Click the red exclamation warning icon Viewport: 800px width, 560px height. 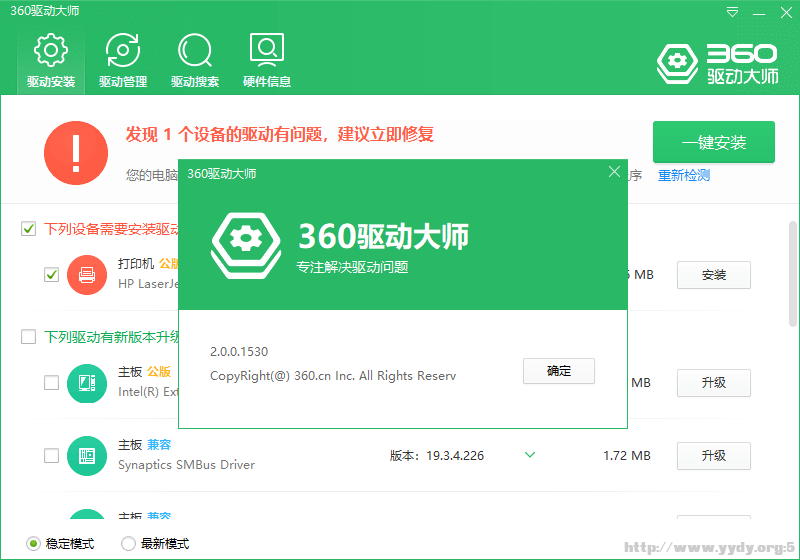[x=76, y=153]
